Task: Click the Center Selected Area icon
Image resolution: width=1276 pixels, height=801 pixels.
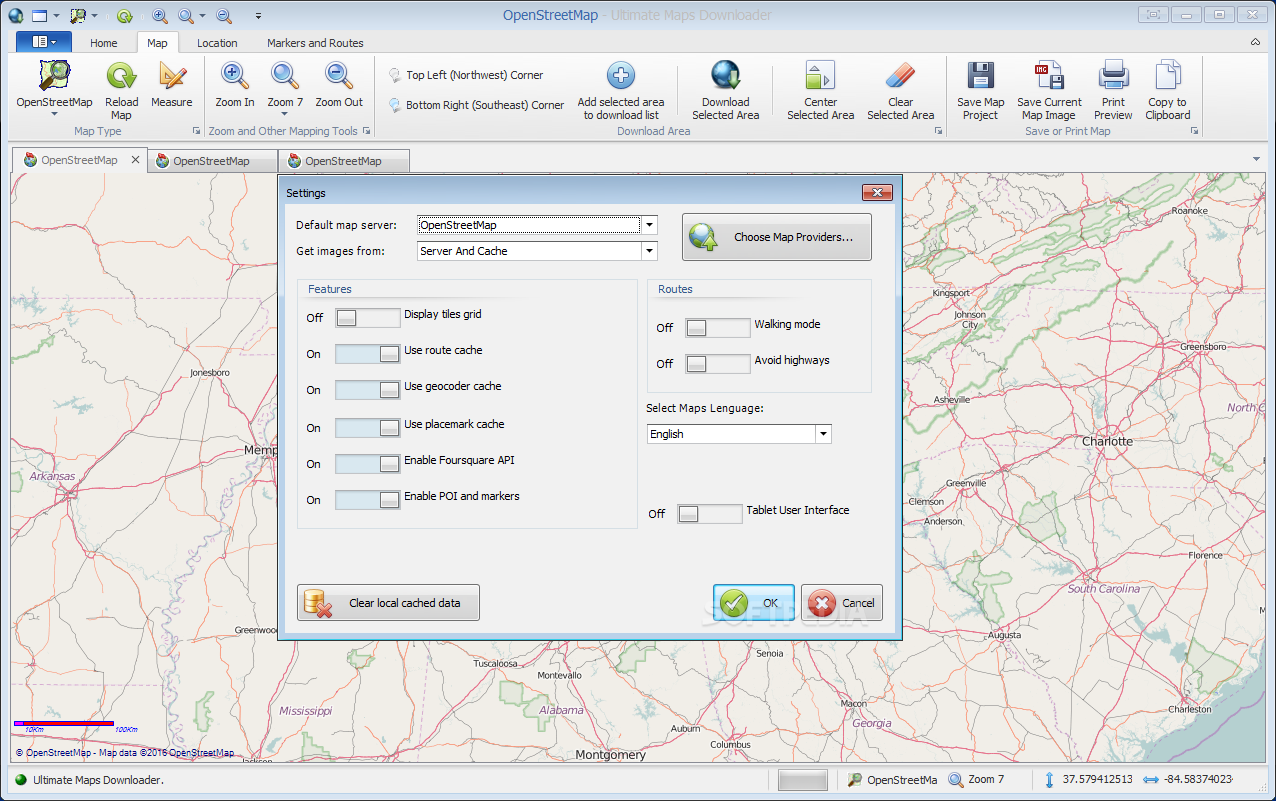Action: [820, 76]
